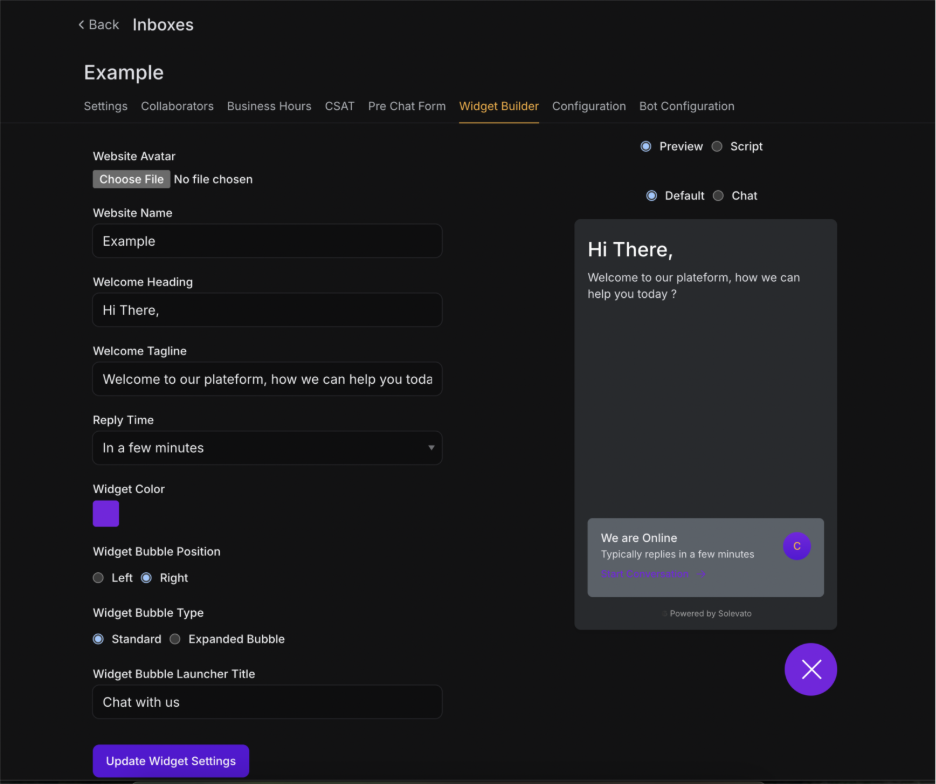Select the Default view radio button
Image resolution: width=936 pixels, height=784 pixels.
click(x=651, y=196)
